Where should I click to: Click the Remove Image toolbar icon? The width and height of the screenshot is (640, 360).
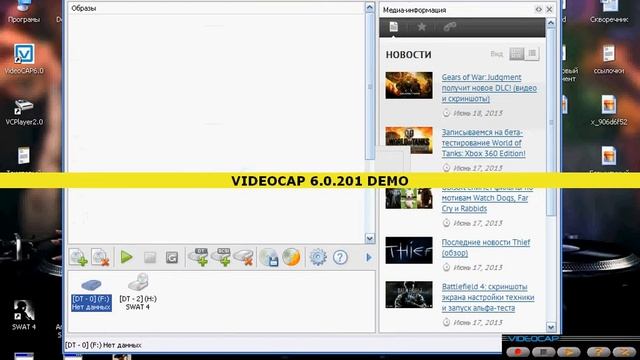(x=100, y=258)
